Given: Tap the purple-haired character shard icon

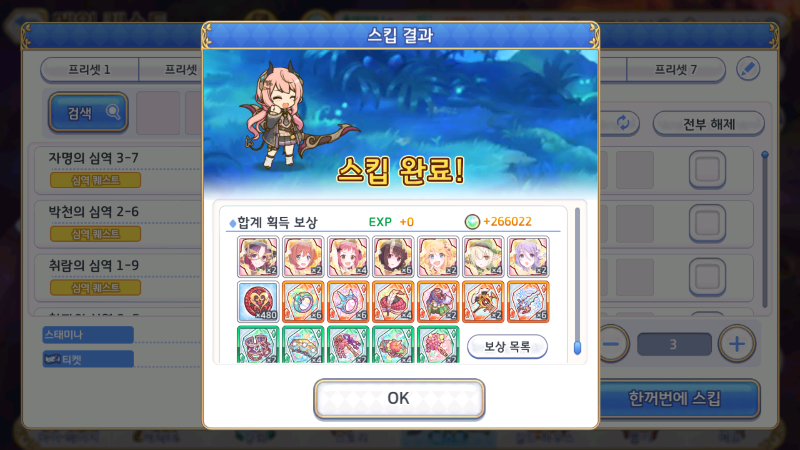Looking at the screenshot, I should [528, 256].
